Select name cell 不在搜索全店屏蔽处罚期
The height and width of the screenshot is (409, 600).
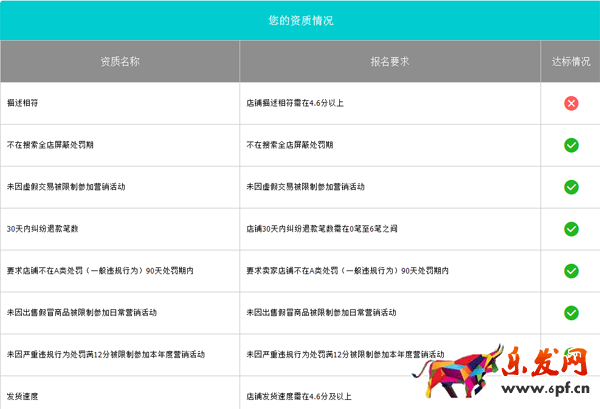pos(120,145)
